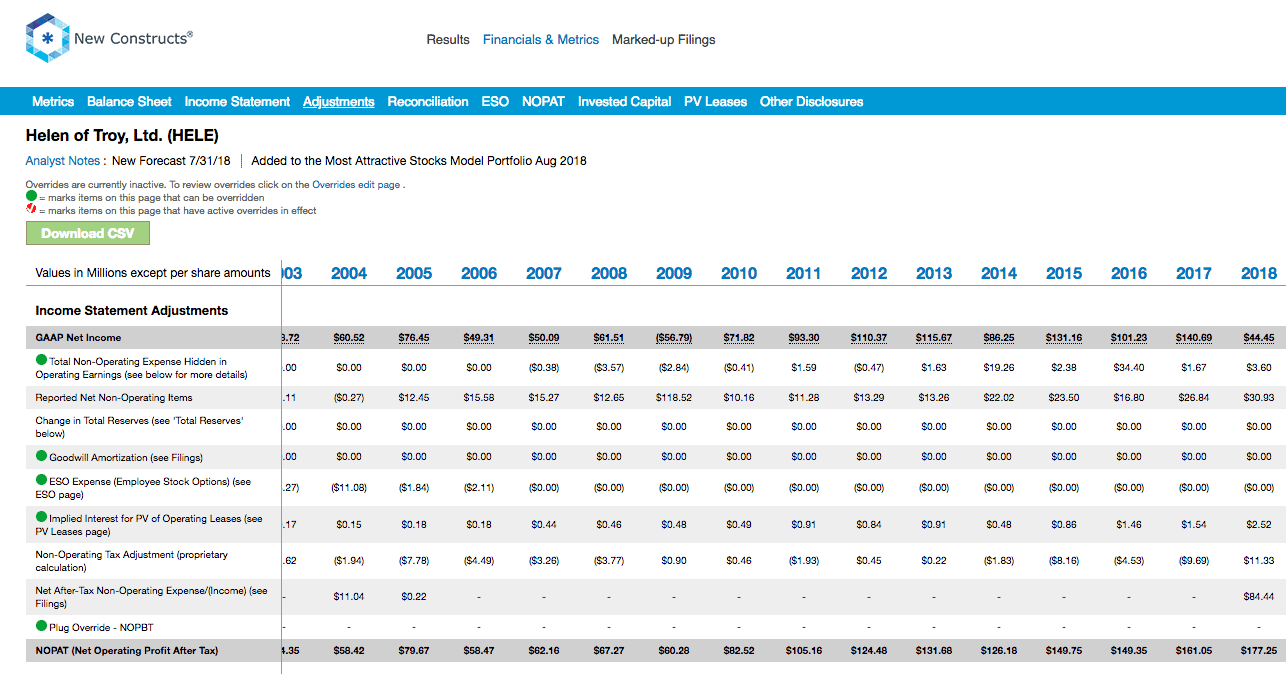Click the green override dot for Total Non-Operating Expense
Viewport: 1286px width, 674px height.
pyautogui.click(x=41, y=361)
